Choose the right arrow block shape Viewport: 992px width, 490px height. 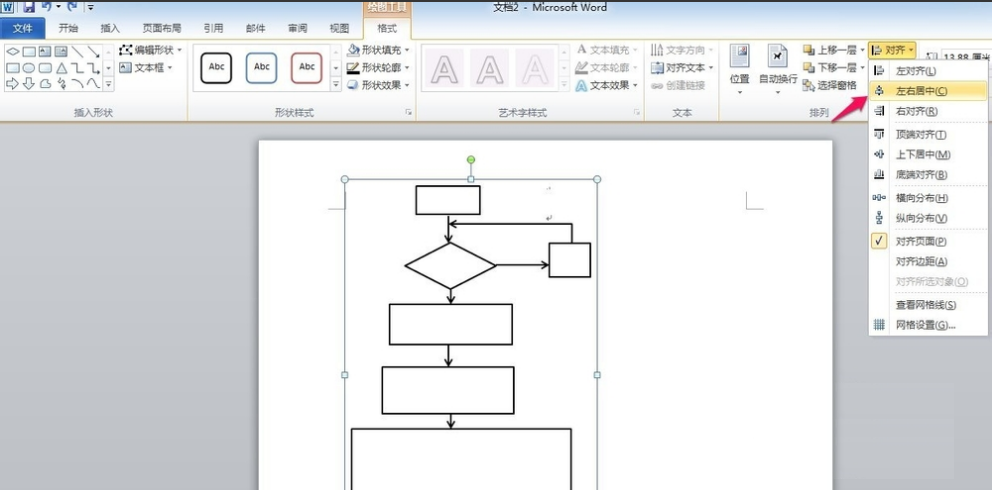13,83
